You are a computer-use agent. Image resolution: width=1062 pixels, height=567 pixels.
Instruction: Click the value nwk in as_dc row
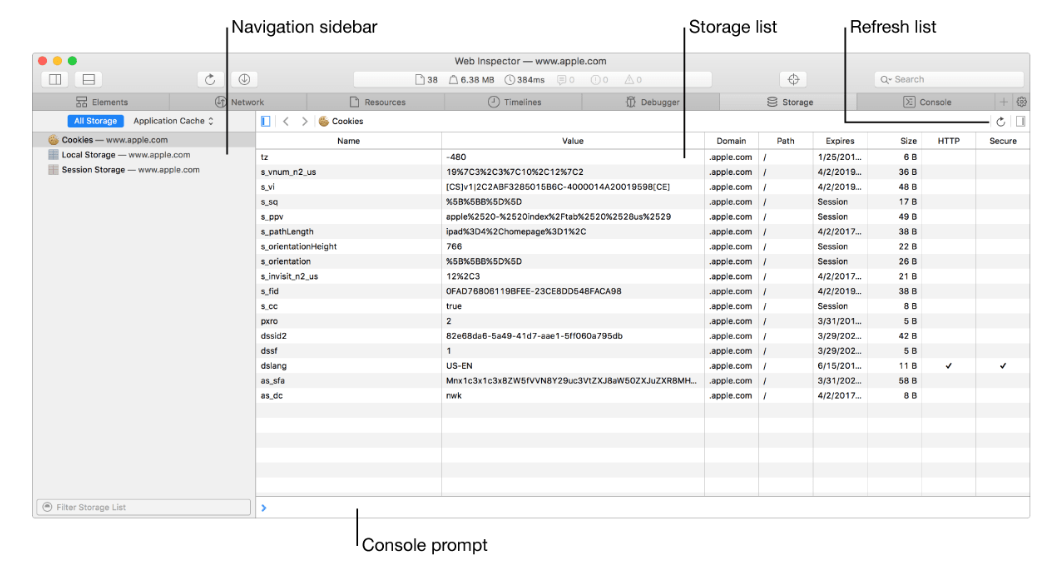pyautogui.click(x=454, y=396)
